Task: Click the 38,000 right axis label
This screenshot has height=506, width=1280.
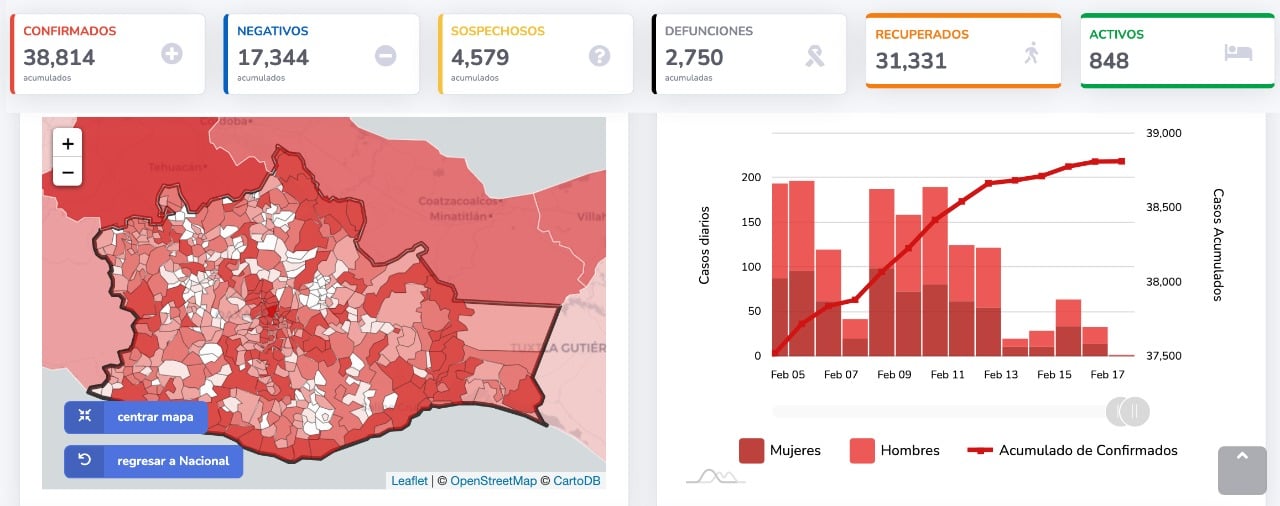Action: [x=1163, y=282]
